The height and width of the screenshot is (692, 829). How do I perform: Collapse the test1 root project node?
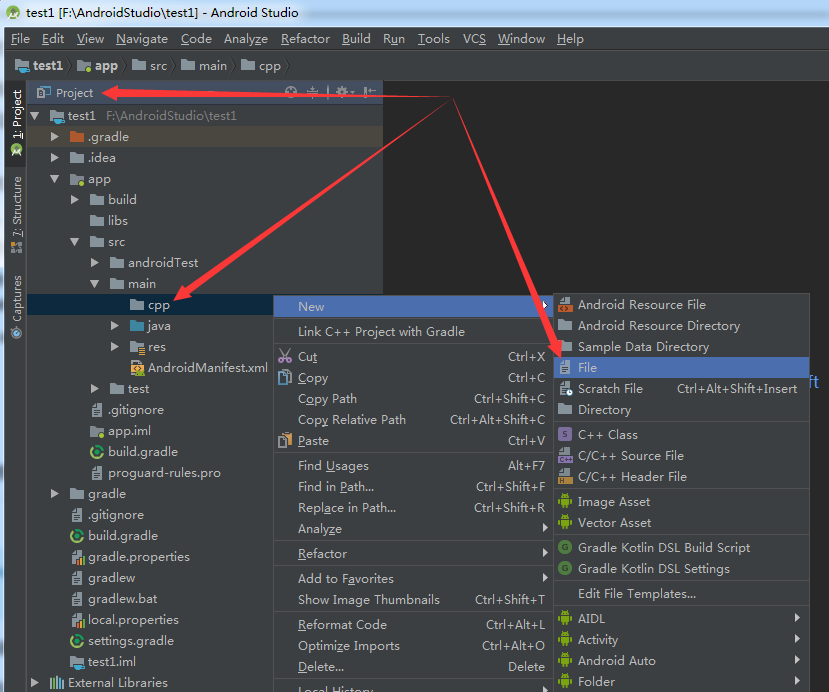coord(35,115)
